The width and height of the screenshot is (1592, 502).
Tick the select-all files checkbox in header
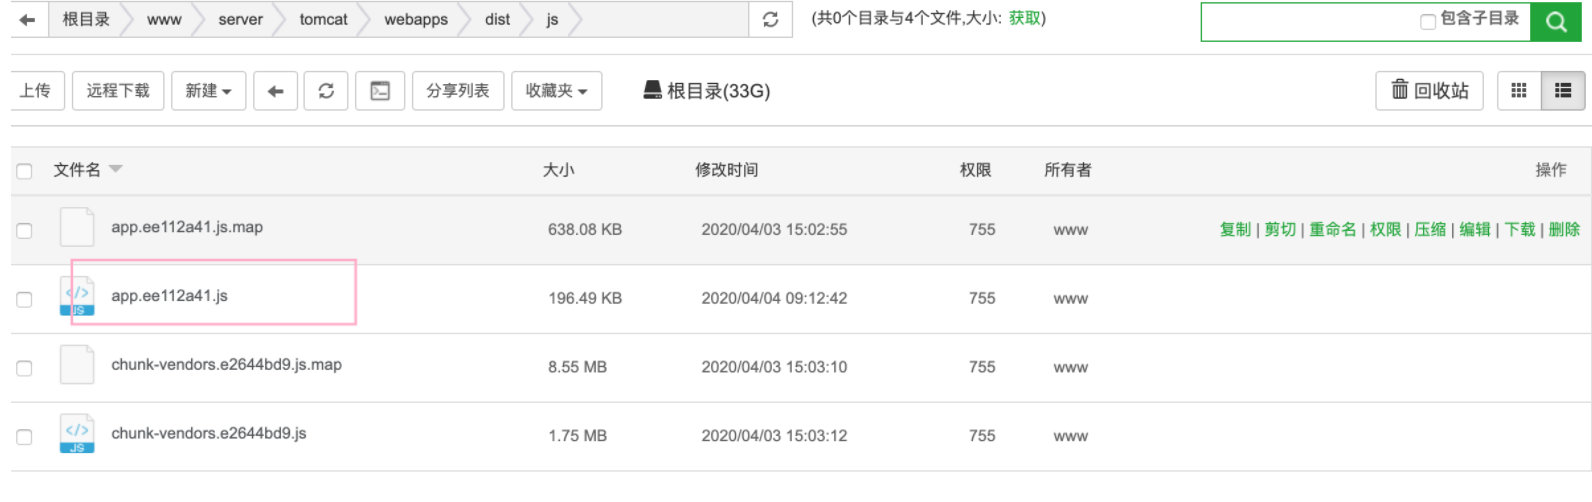coord(25,171)
